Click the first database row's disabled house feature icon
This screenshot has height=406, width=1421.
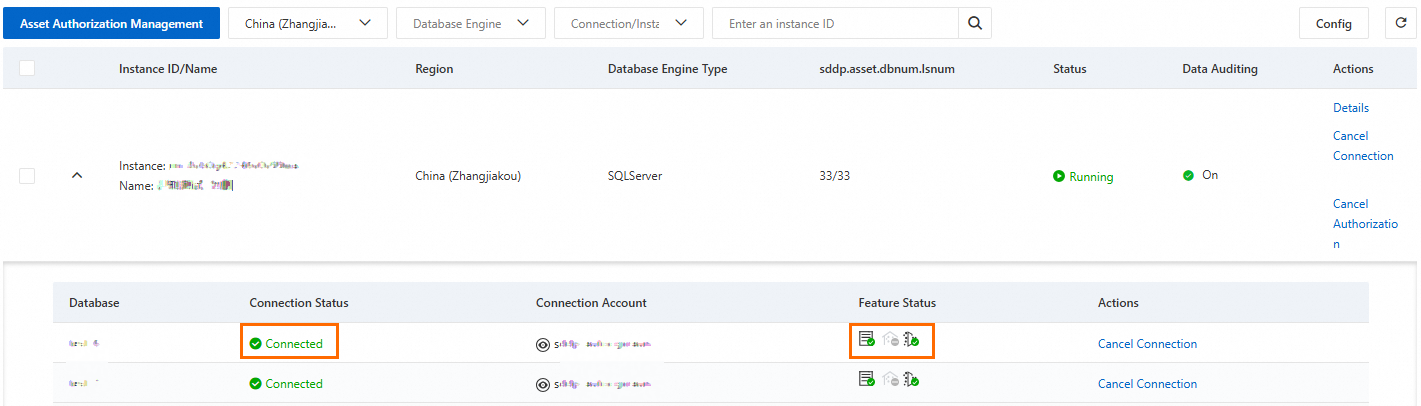pyautogui.click(x=889, y=341)
